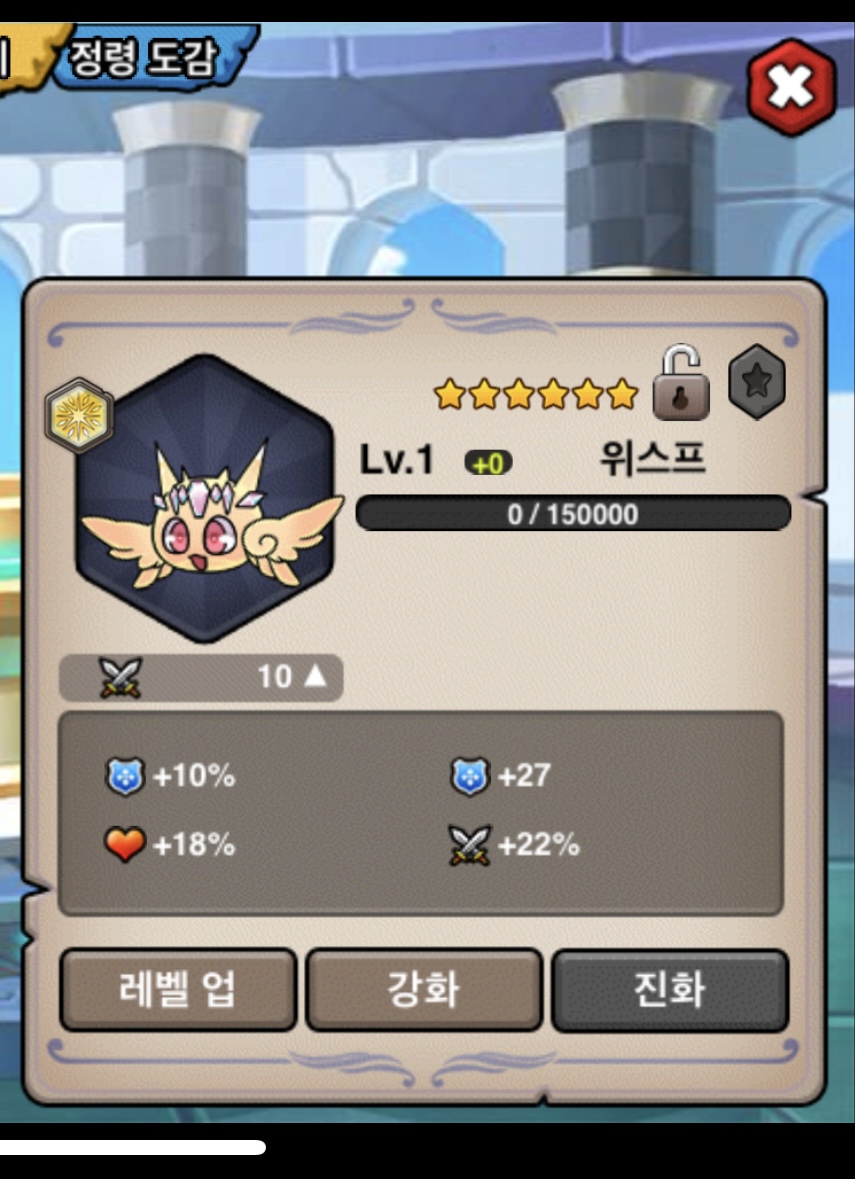Tap the blue shield +27 defense icon
855x1179 pixels.
470,776
